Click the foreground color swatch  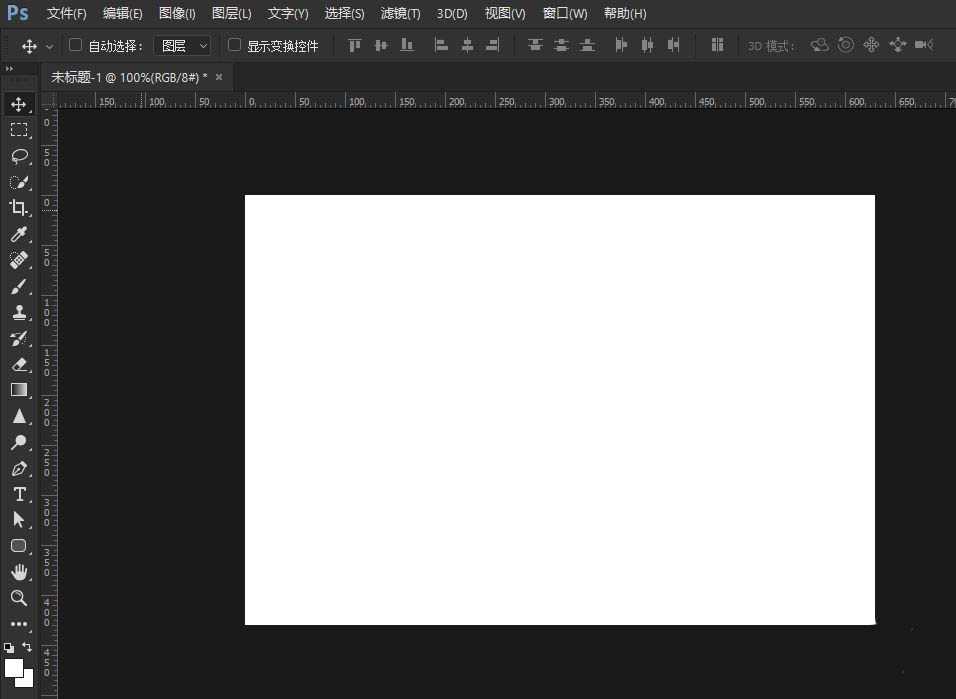(x=14, y=667)
